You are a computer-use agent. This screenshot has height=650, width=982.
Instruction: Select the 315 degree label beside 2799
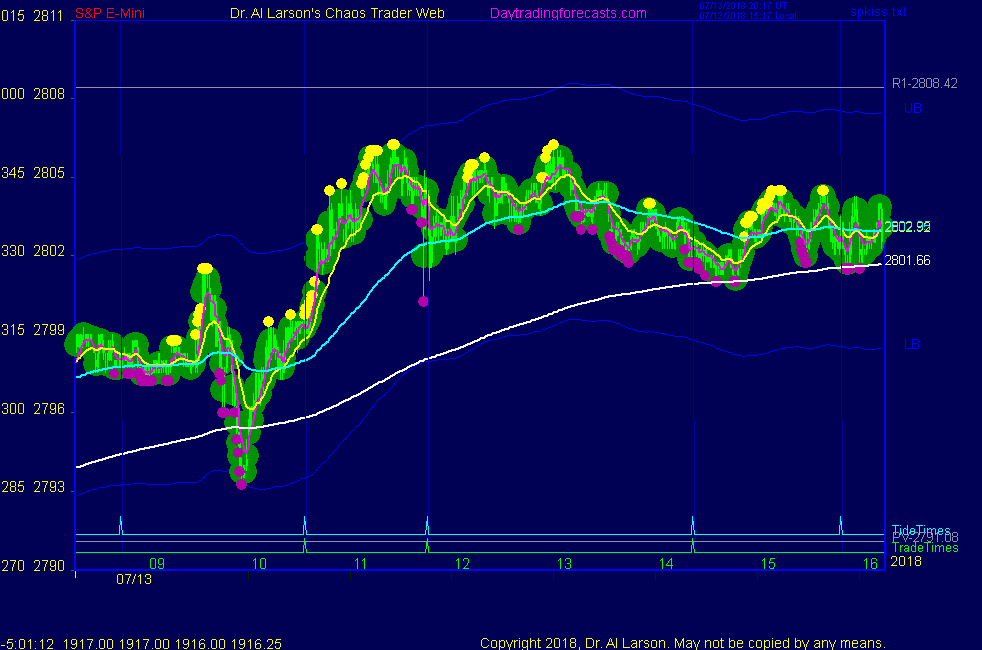click(13, 330)
